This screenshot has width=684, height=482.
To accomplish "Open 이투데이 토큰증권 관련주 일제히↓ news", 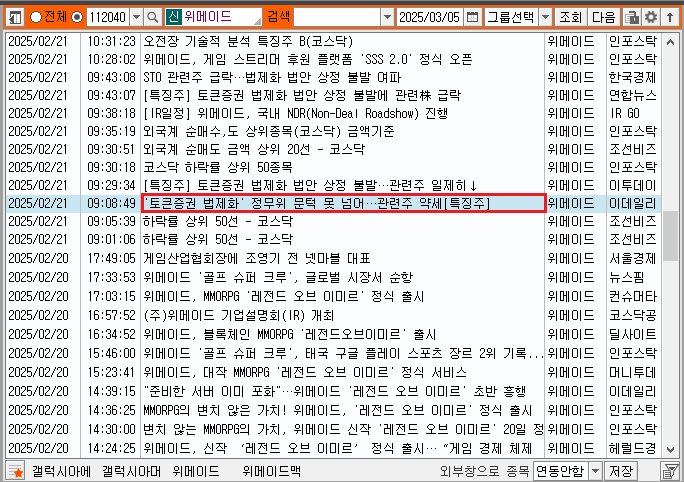I will [x=310, y=185].
